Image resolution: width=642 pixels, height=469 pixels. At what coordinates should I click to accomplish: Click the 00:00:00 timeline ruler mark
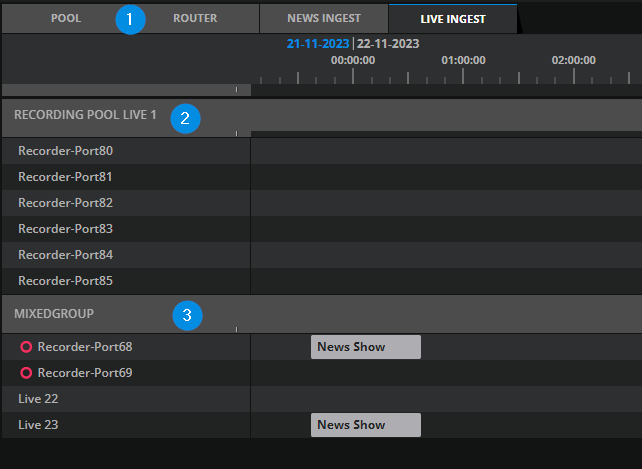pyautogui.click(x=352, y=60)
